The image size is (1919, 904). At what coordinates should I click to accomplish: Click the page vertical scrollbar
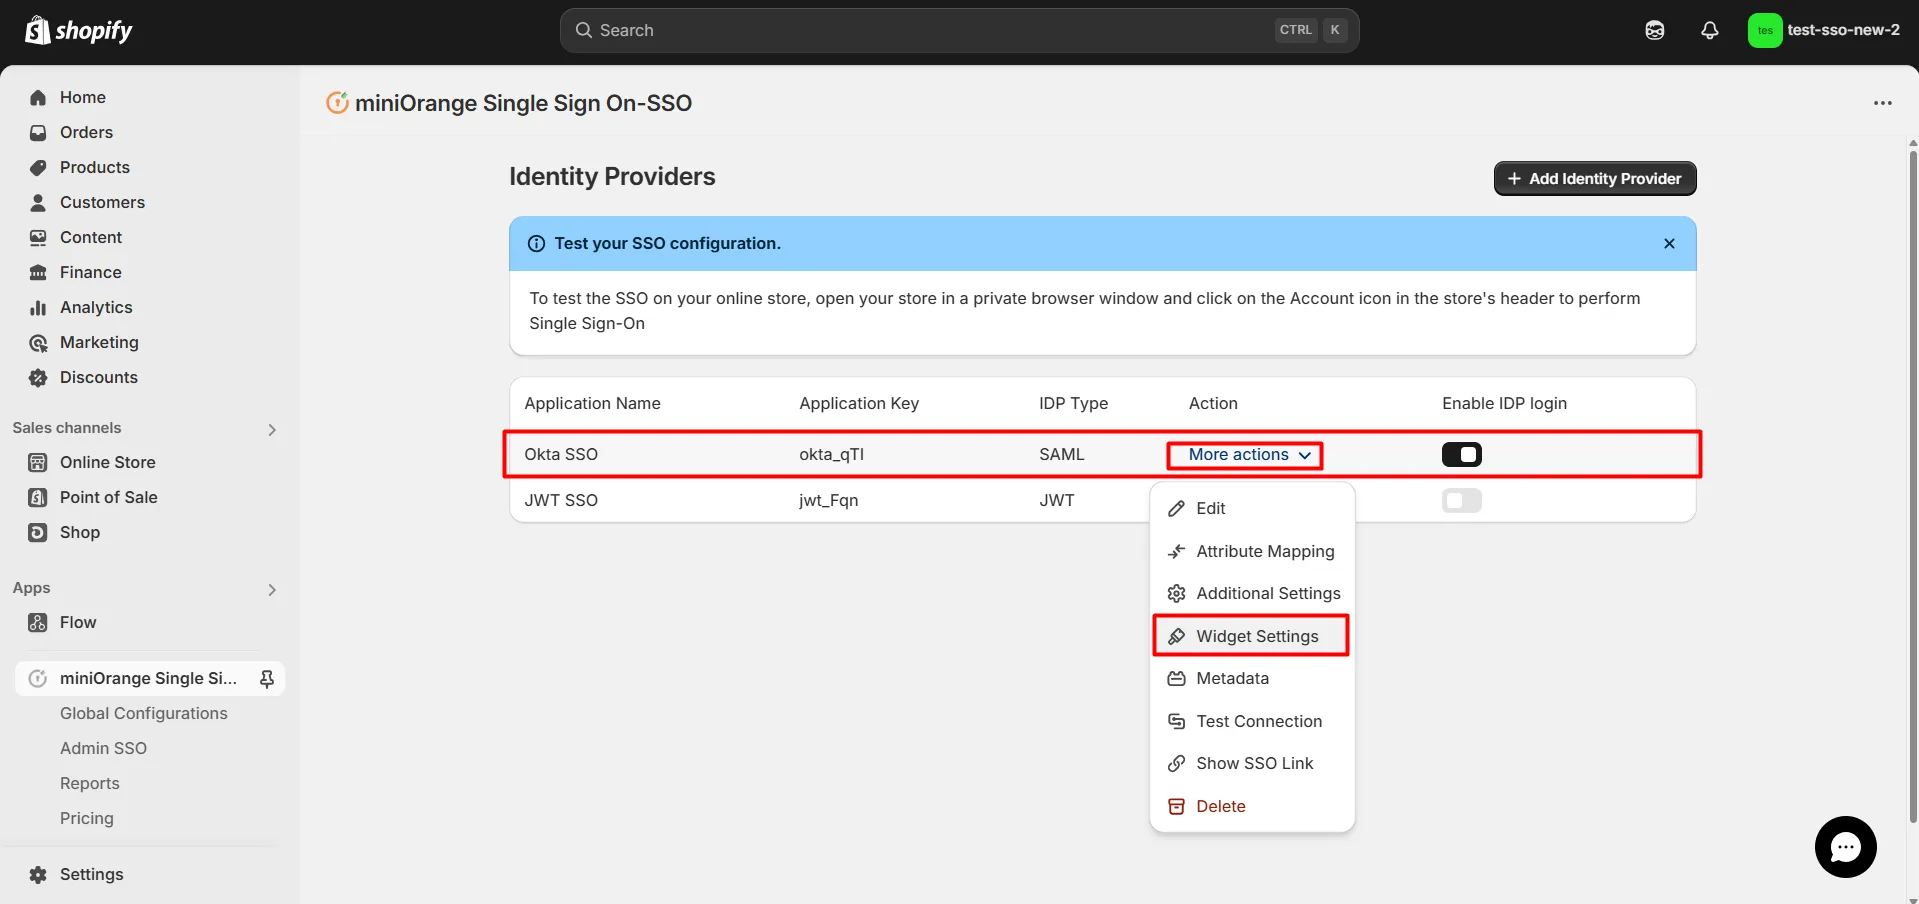pyautogui.click(x=1913, y=485)
